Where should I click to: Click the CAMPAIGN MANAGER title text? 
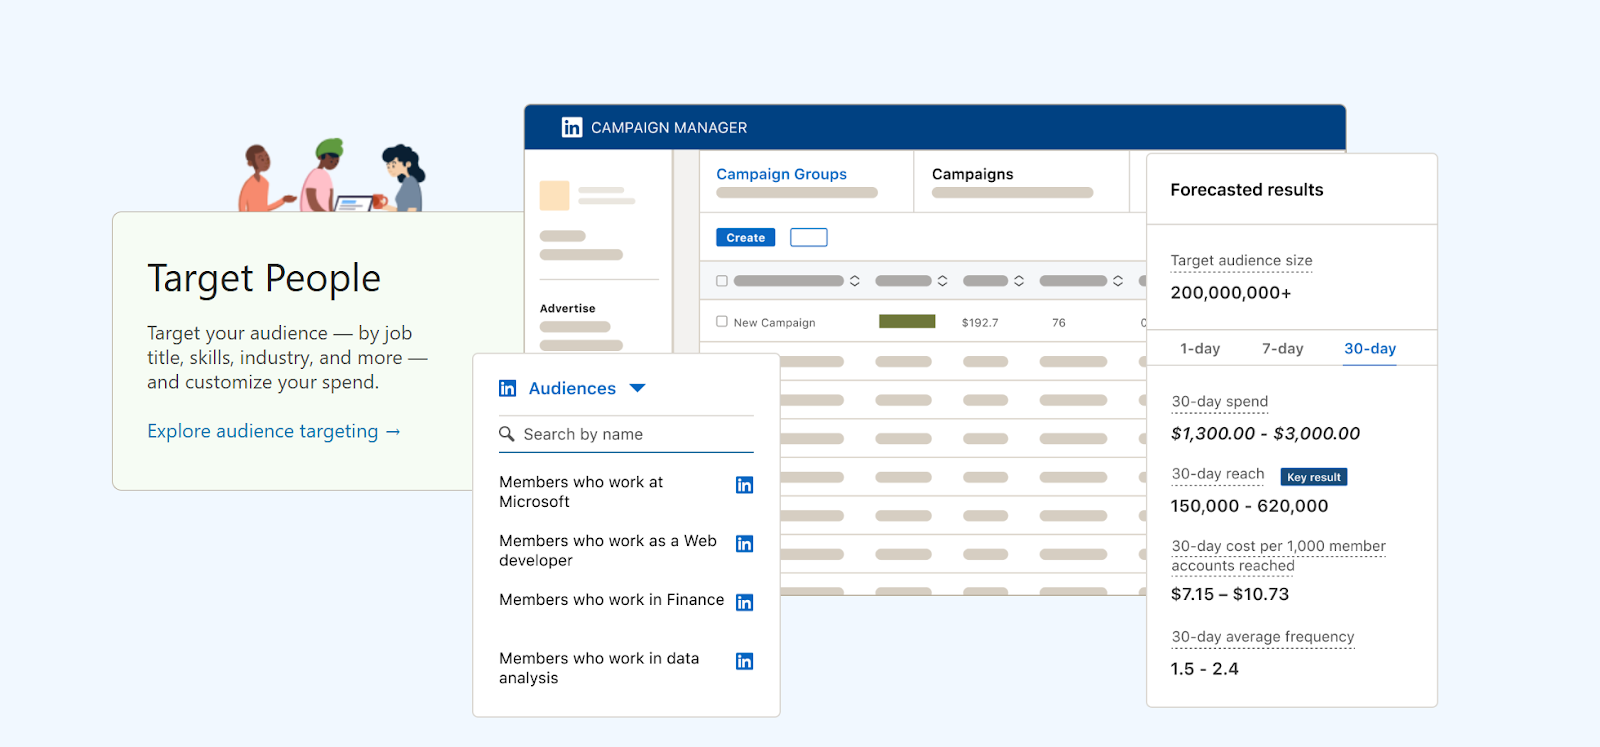(x=669, y=128)
